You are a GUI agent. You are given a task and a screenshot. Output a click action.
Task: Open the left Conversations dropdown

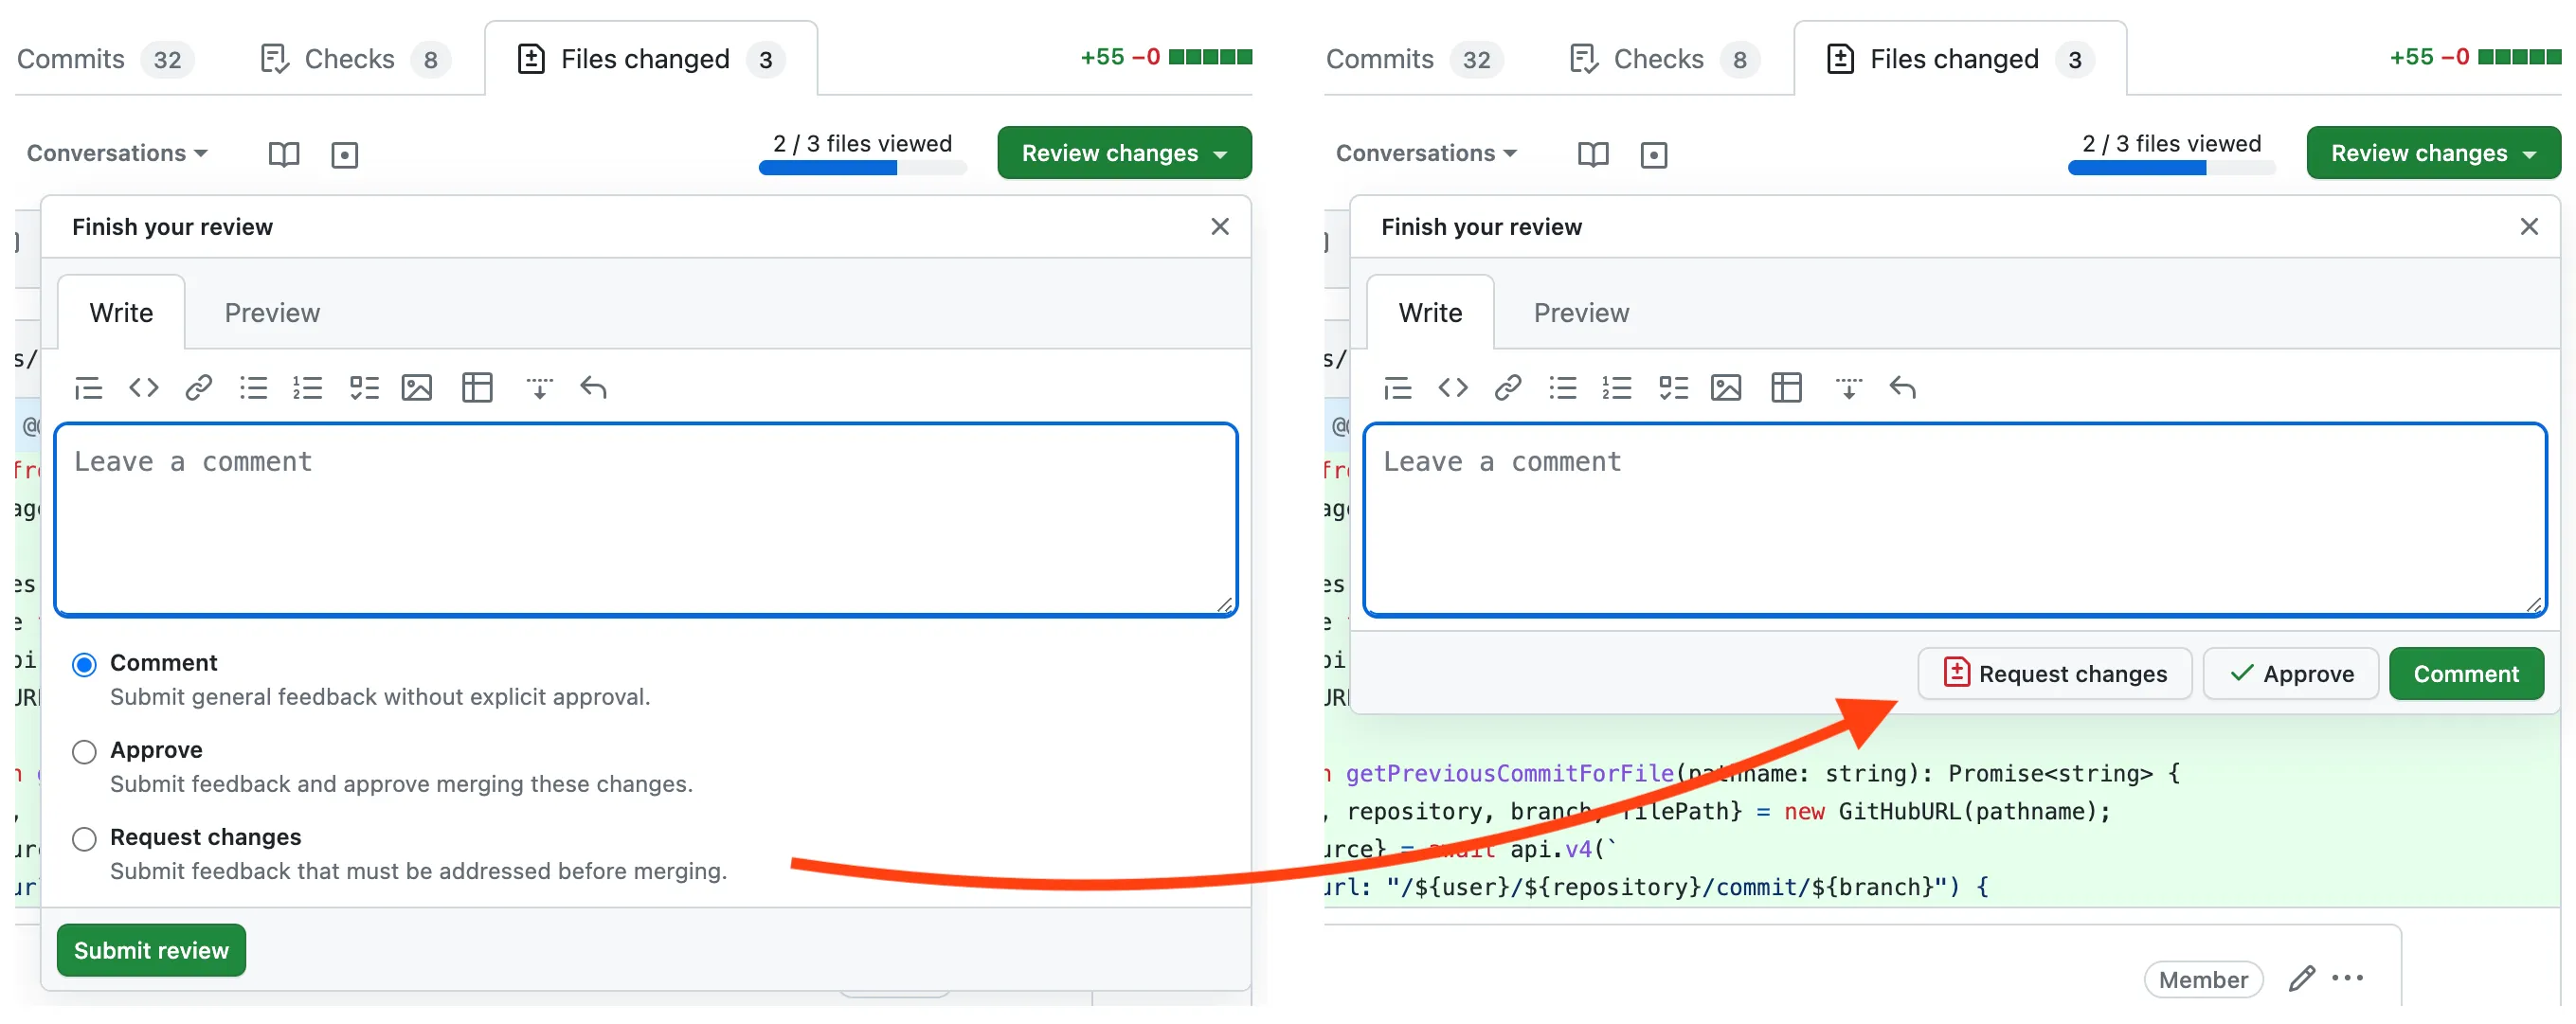coord(117,153)
